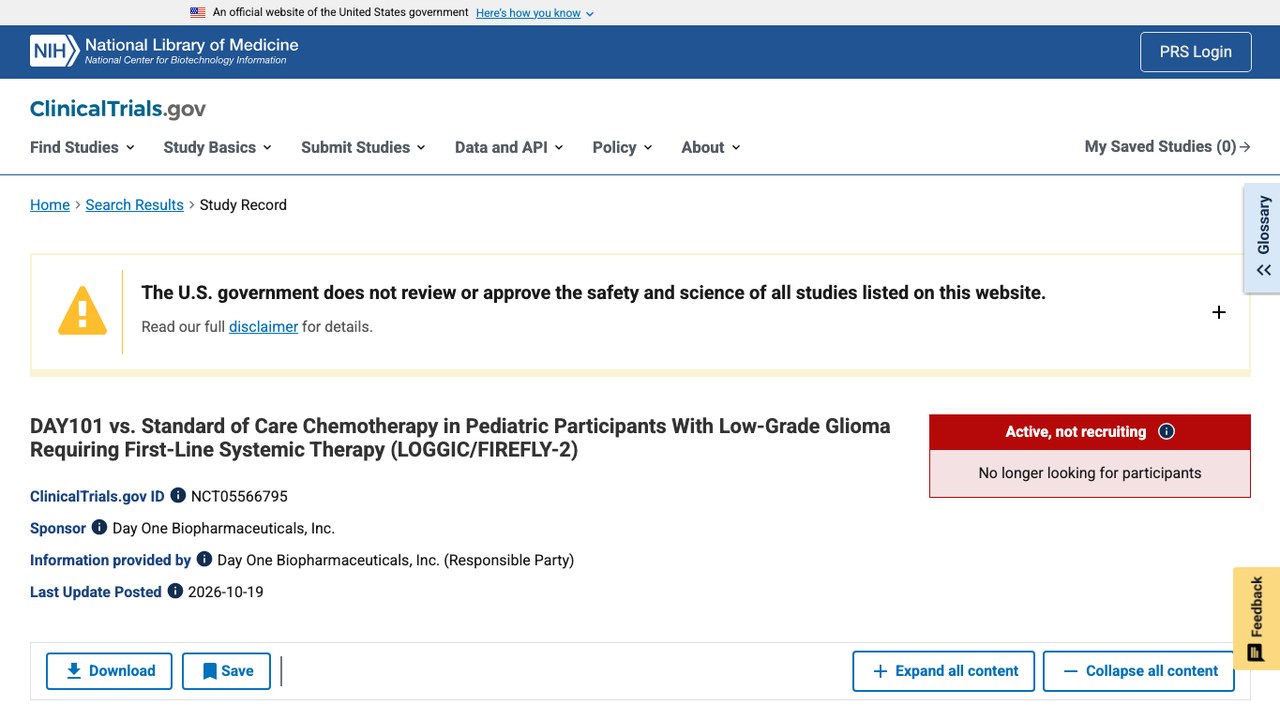Open the Study Basics menu

(218, 147)
